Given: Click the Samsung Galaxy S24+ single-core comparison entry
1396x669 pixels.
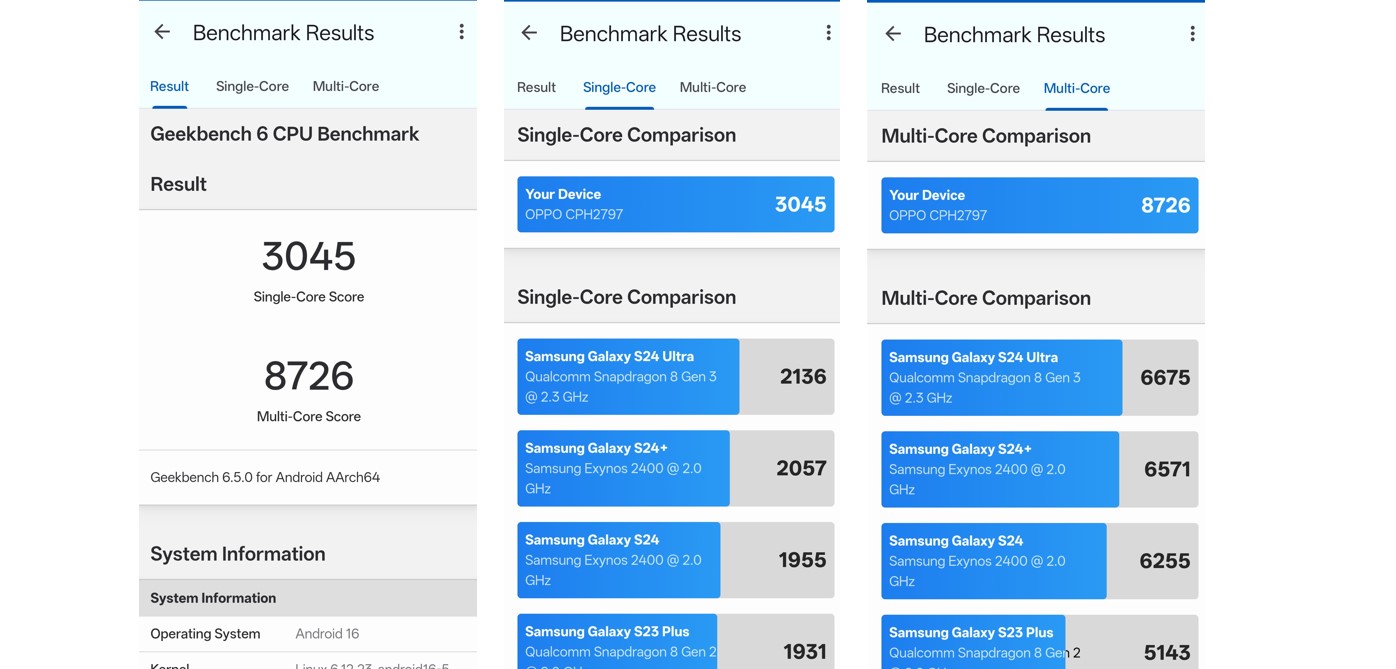Looking at the screenshot, I should [x=675, y=468].
